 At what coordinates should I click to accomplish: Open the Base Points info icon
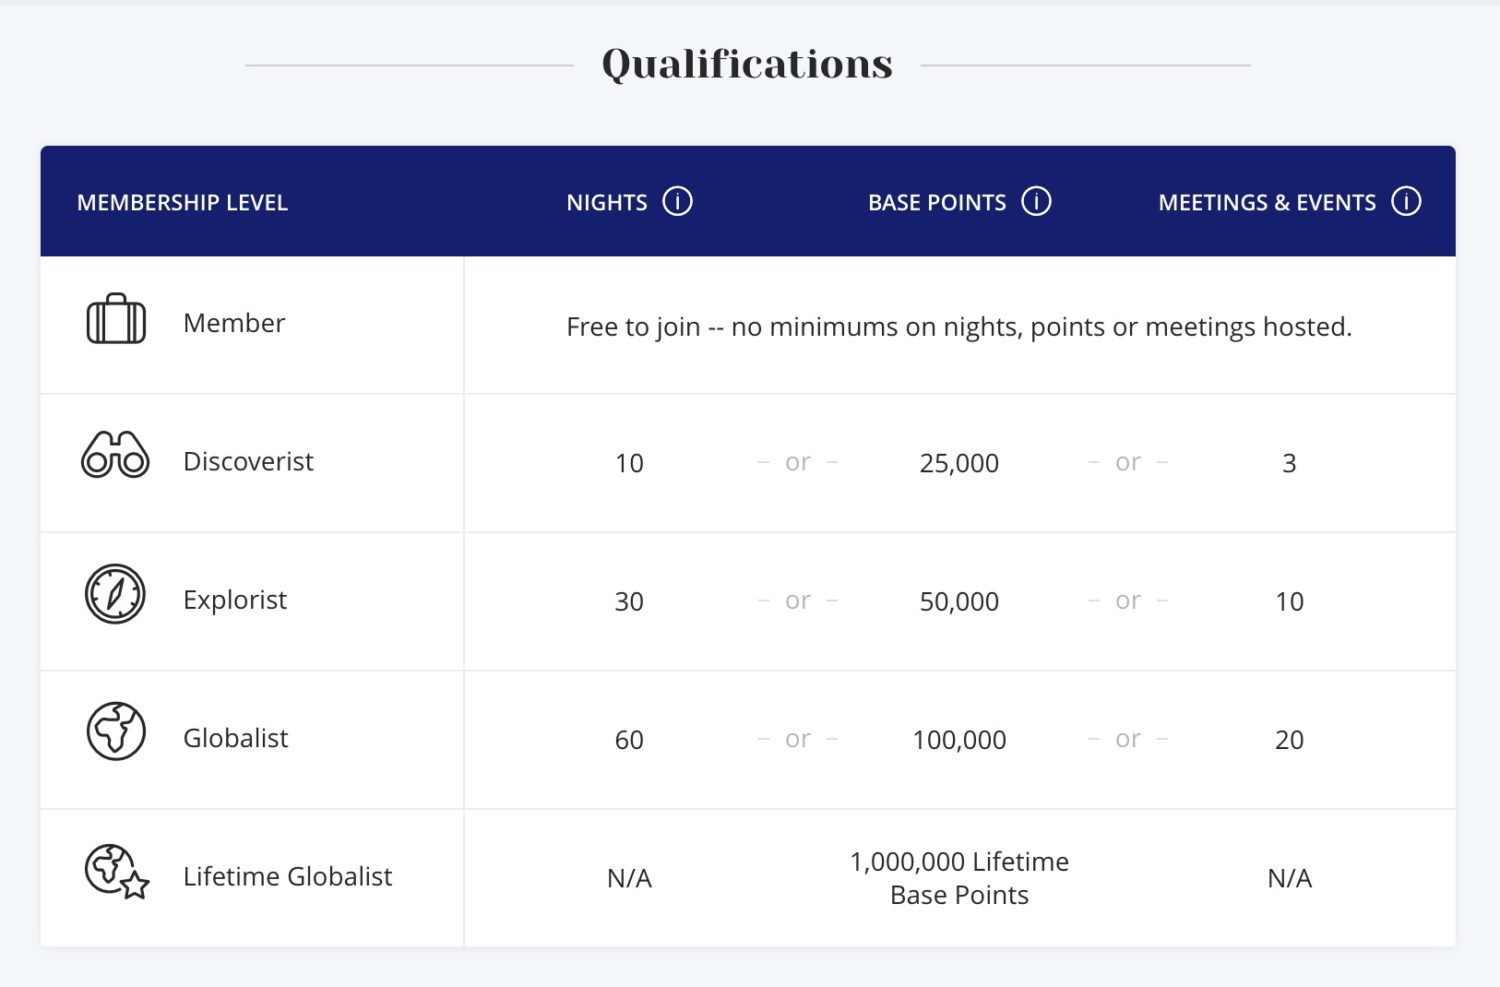pyautogui.click(x=1036, y=201)
